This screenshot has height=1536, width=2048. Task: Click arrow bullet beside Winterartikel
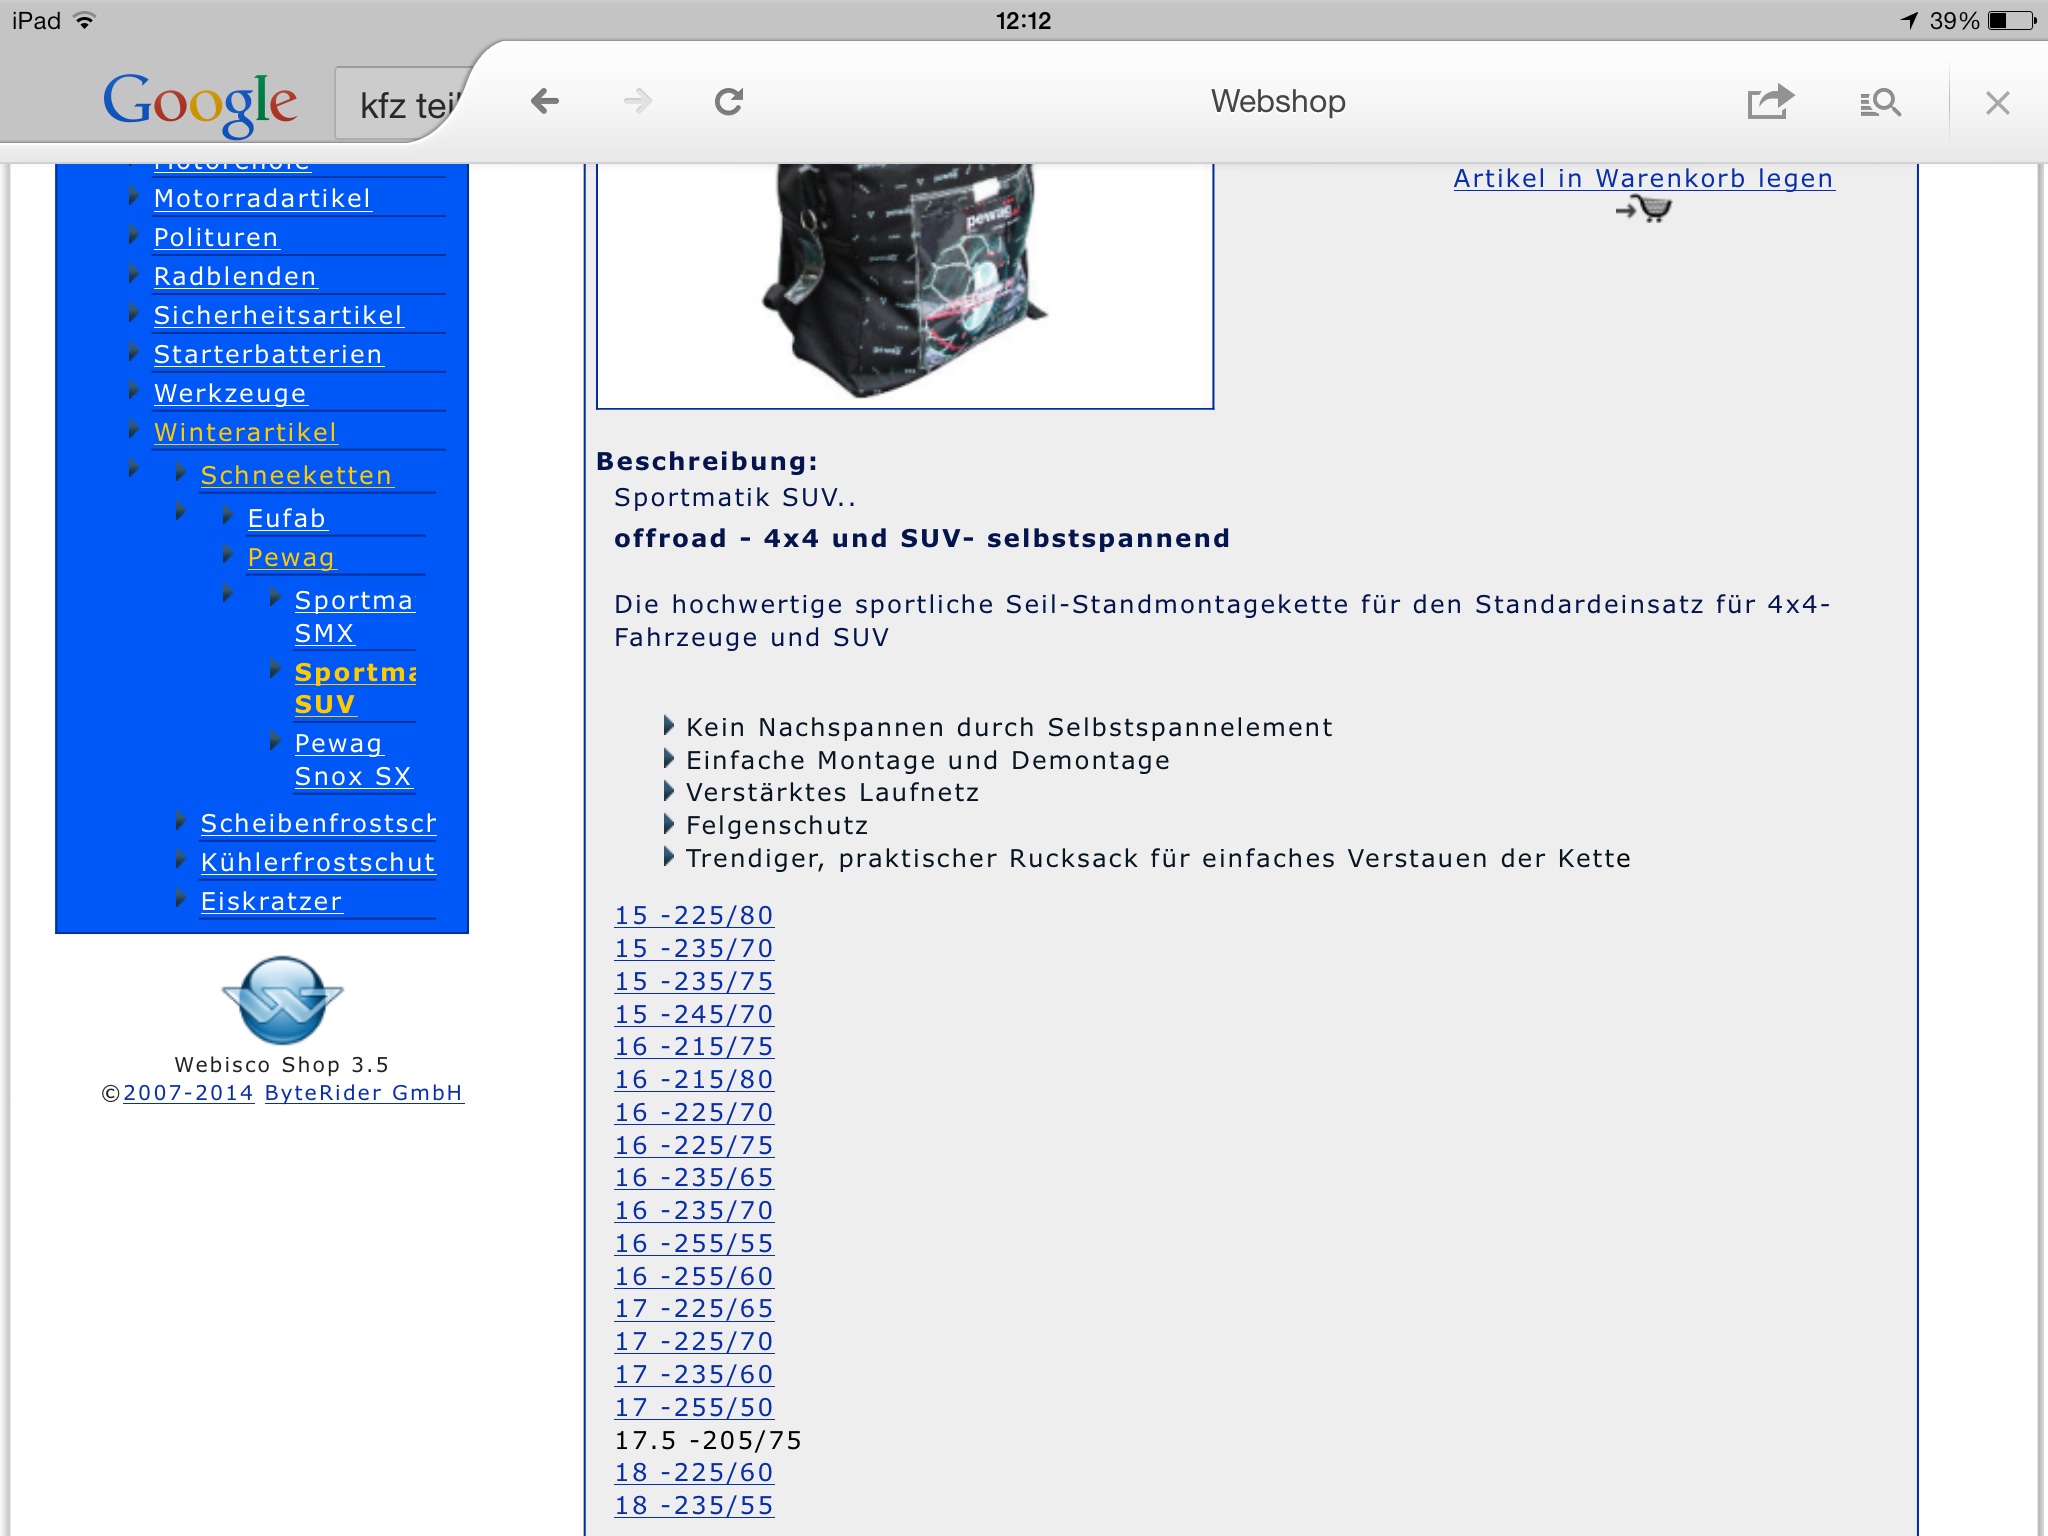pos(133,431)
